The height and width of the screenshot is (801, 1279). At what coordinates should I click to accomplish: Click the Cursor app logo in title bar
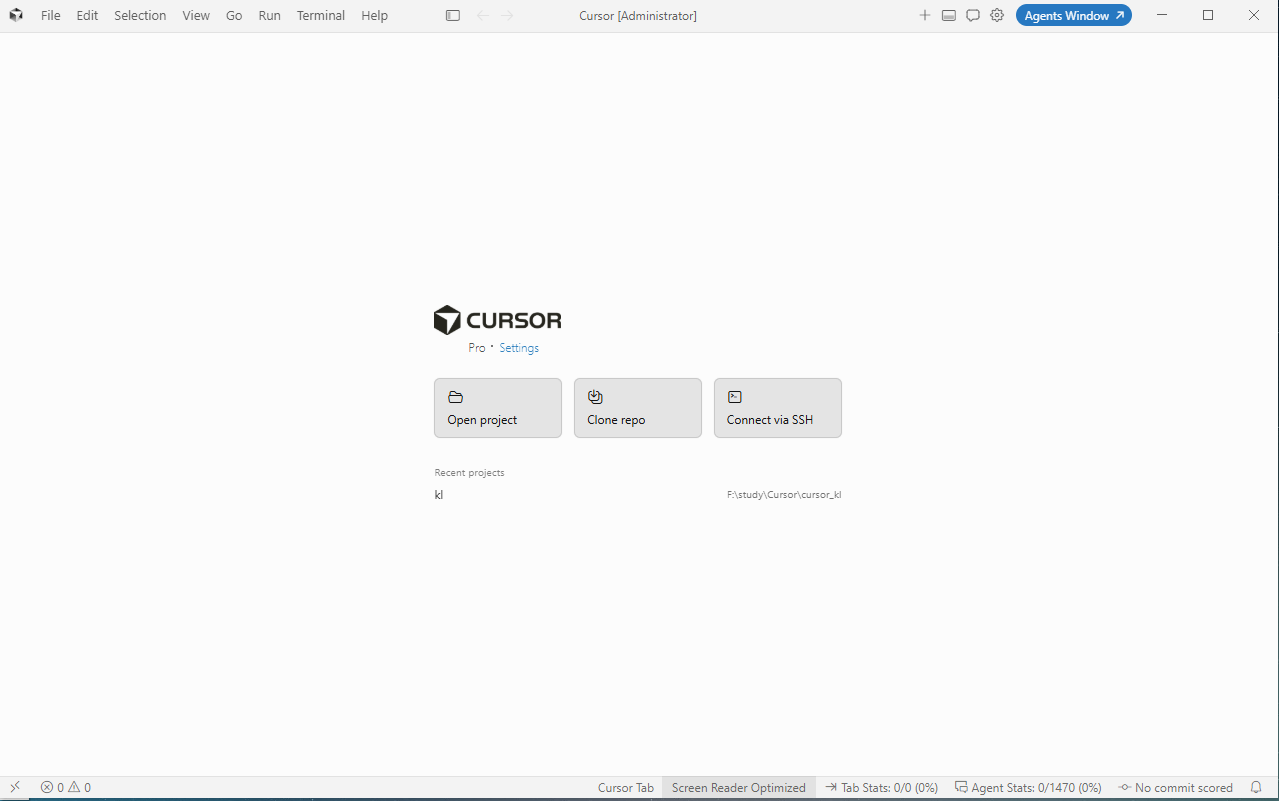(16, 15)
